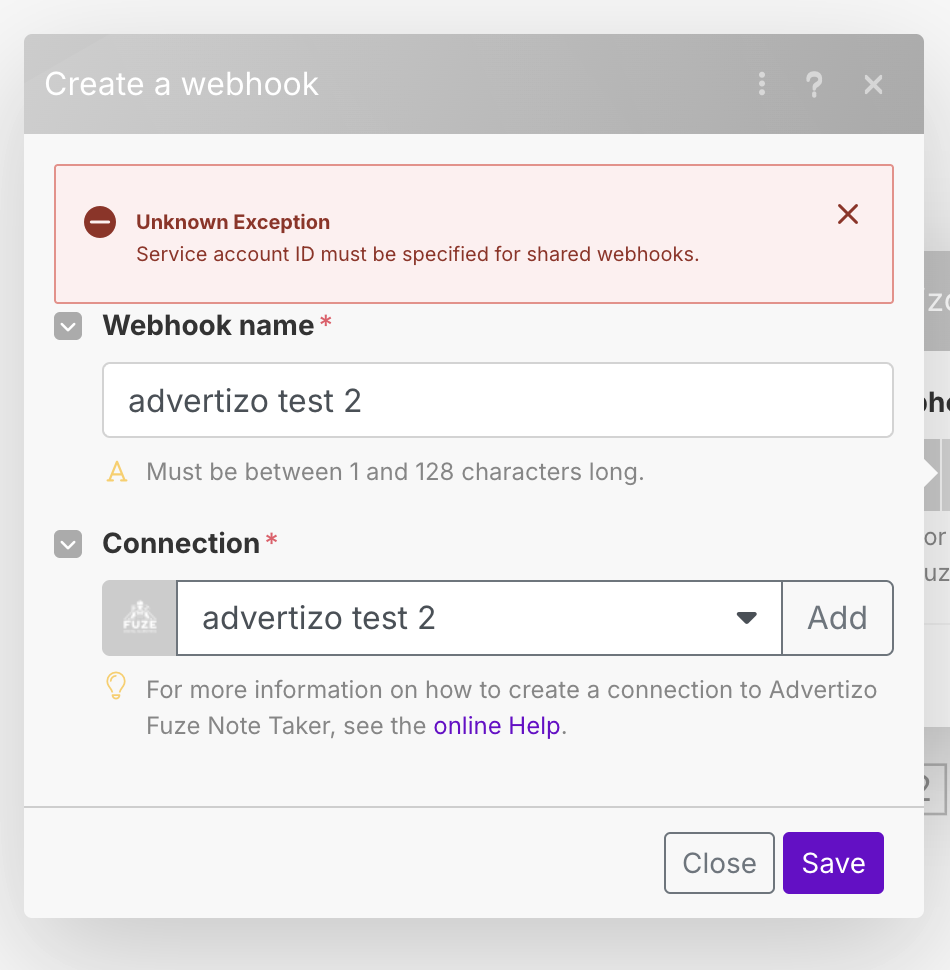The width and height of the screenshot is (950, 970).
Task: Open the three-dot options menu in header
Action: click(762, 84)
